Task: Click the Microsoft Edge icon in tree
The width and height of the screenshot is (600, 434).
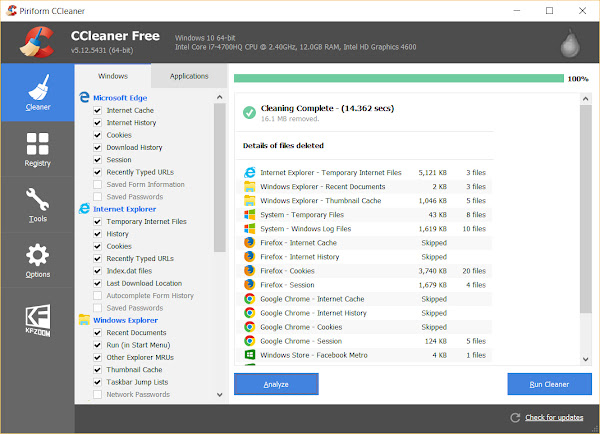Action: [84, 97]
